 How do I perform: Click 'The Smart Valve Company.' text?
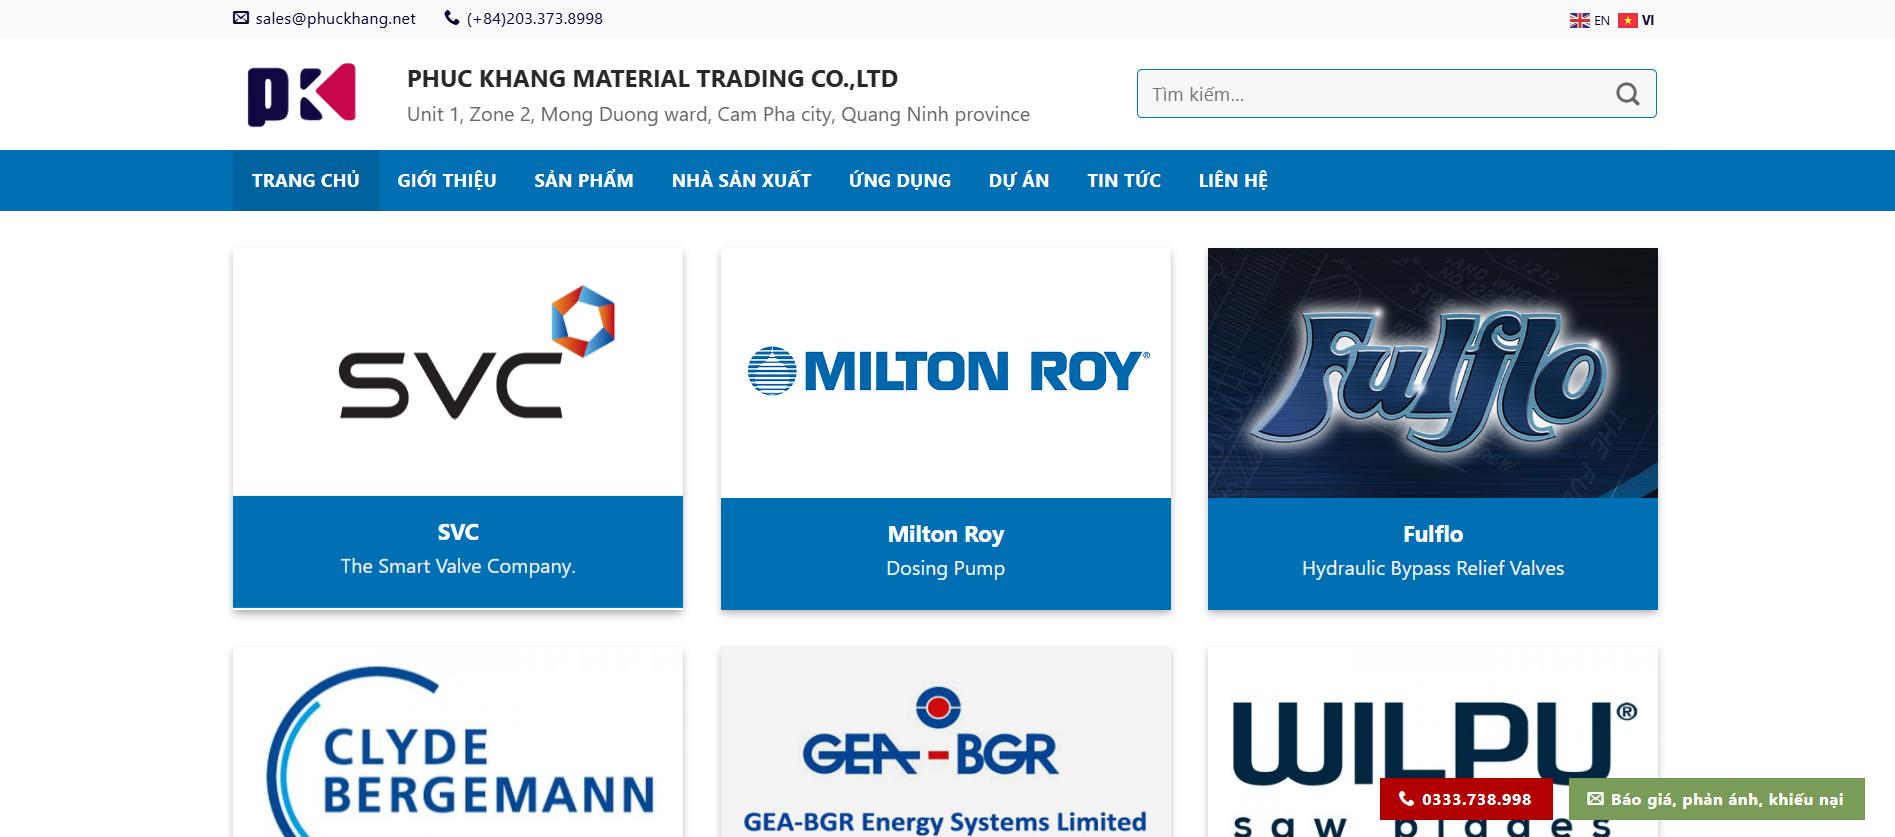tap(458, 566)
